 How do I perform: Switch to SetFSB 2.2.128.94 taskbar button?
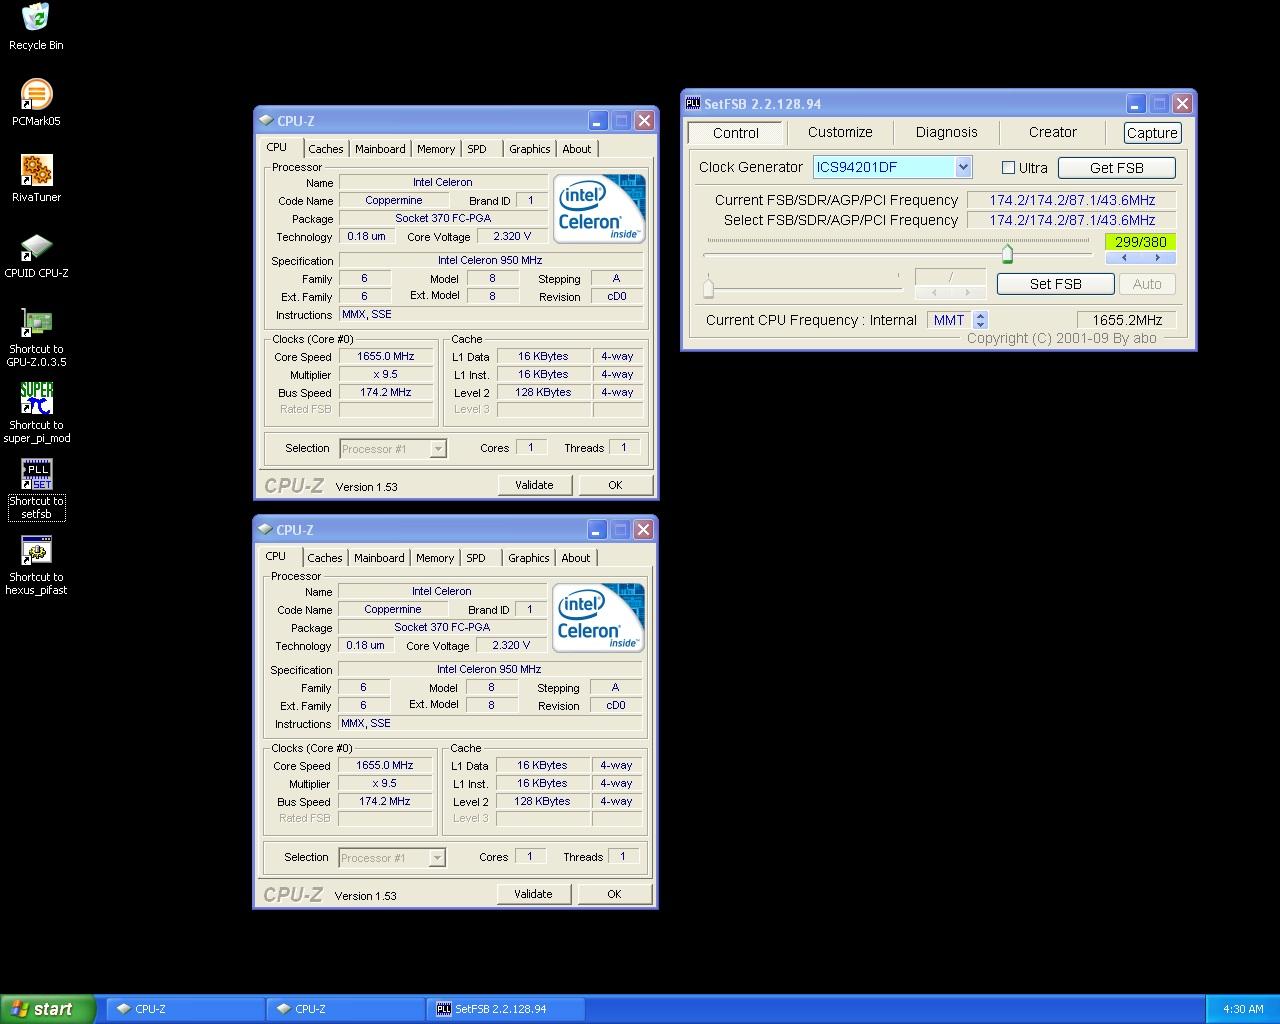click(505, 1009)
